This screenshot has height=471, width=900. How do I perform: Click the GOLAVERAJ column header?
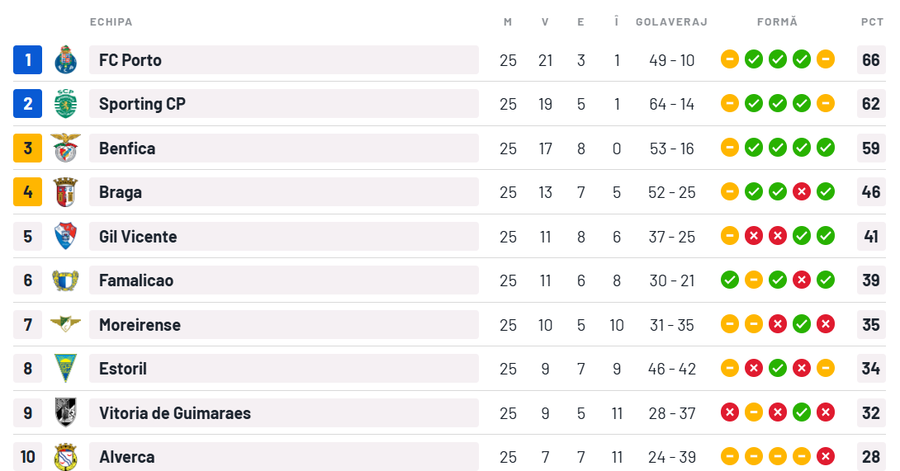point(672,22)
